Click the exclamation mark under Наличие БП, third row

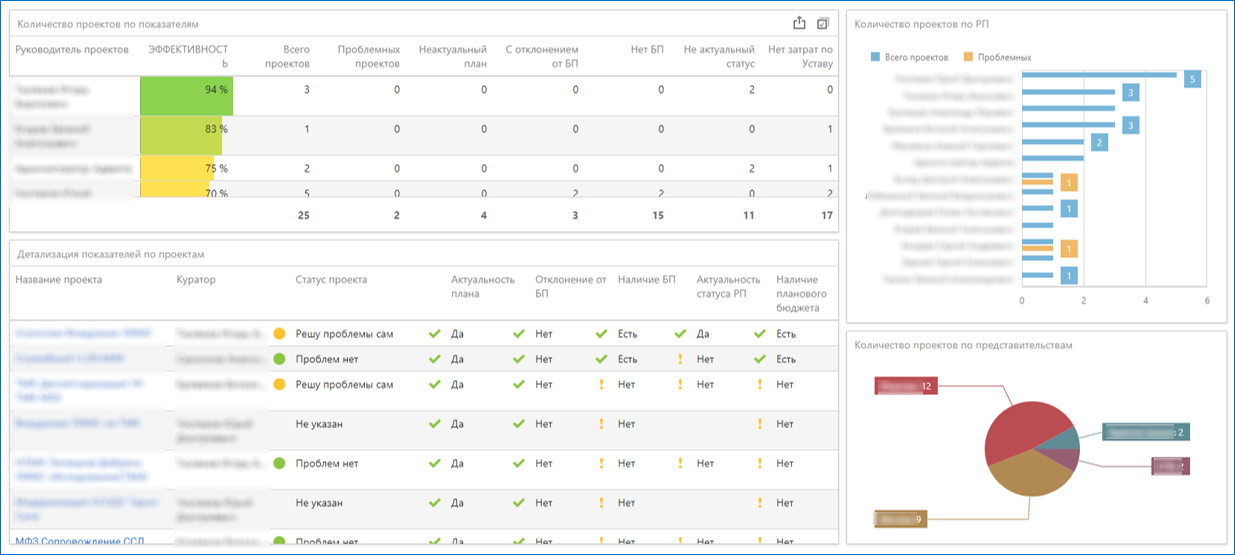click(601, 384)
